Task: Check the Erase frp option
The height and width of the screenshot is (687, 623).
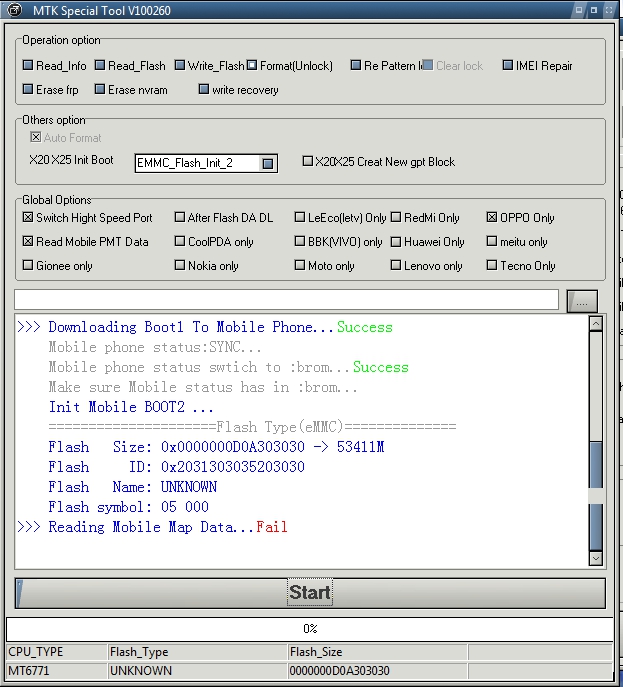Action: [x=28, y=89]
